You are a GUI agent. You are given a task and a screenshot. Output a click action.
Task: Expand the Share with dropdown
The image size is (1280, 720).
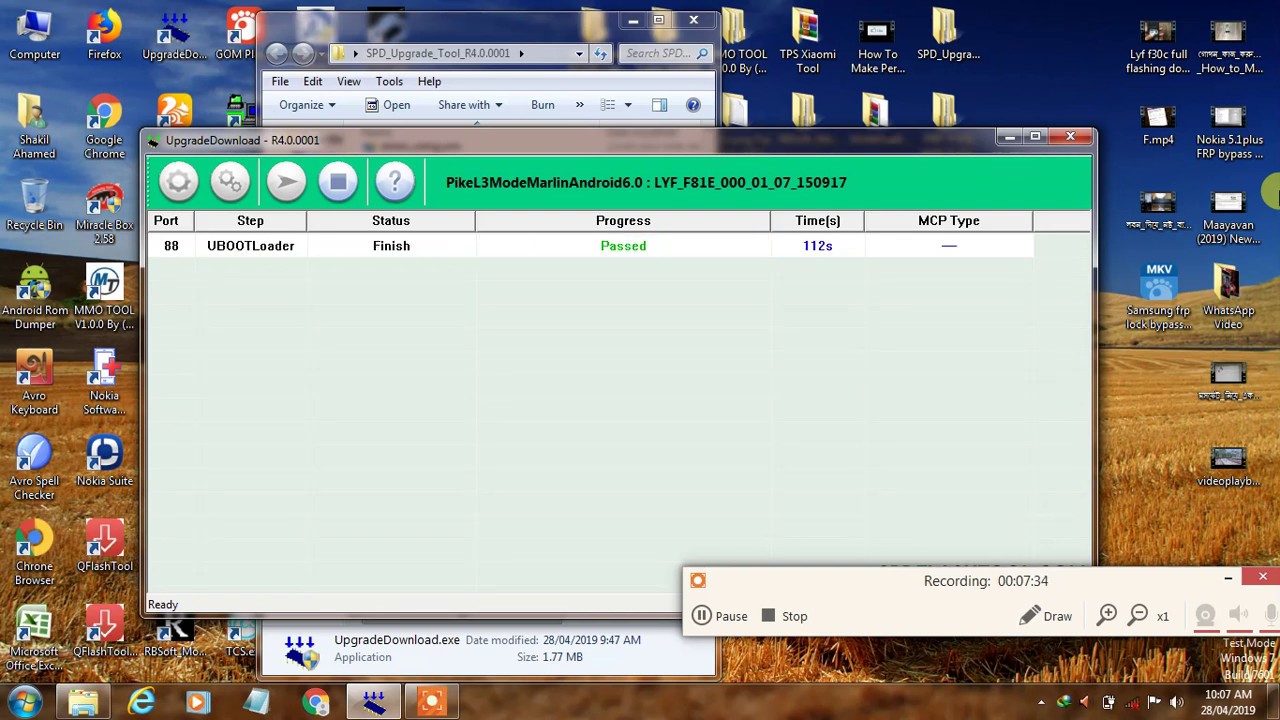pos(470,105)
